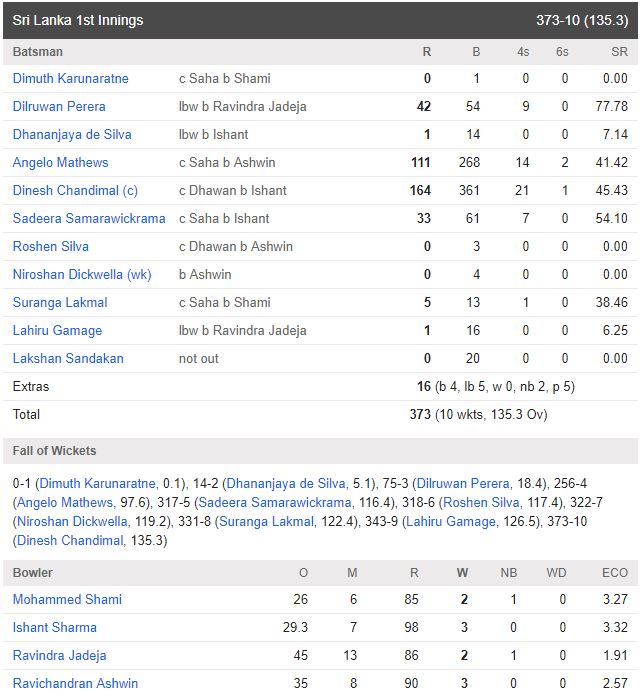The width and height of the screenshot is (642, 695).
Task: Open Lahiru Gamage batsman row link
Action: pos(57,330)
